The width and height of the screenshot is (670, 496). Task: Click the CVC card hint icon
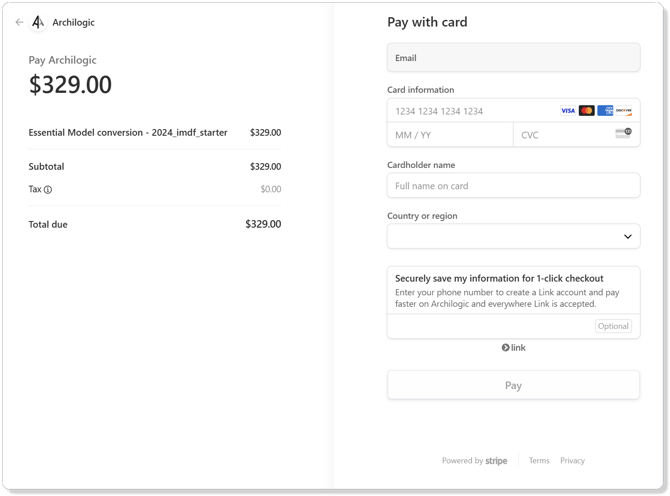coord(623,133)
